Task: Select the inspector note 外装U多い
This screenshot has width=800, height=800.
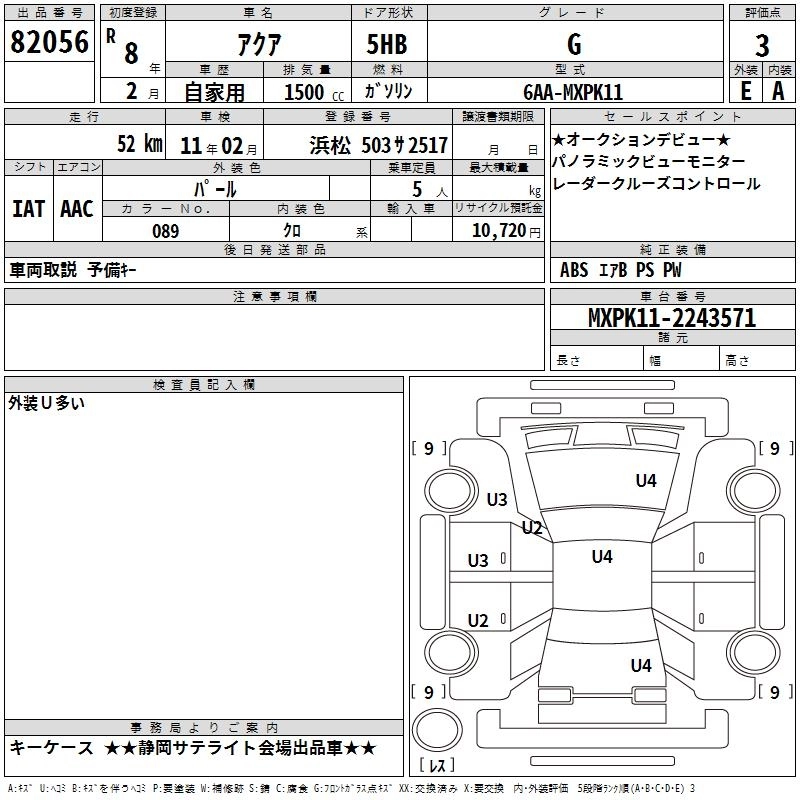Action: [46, 403]
